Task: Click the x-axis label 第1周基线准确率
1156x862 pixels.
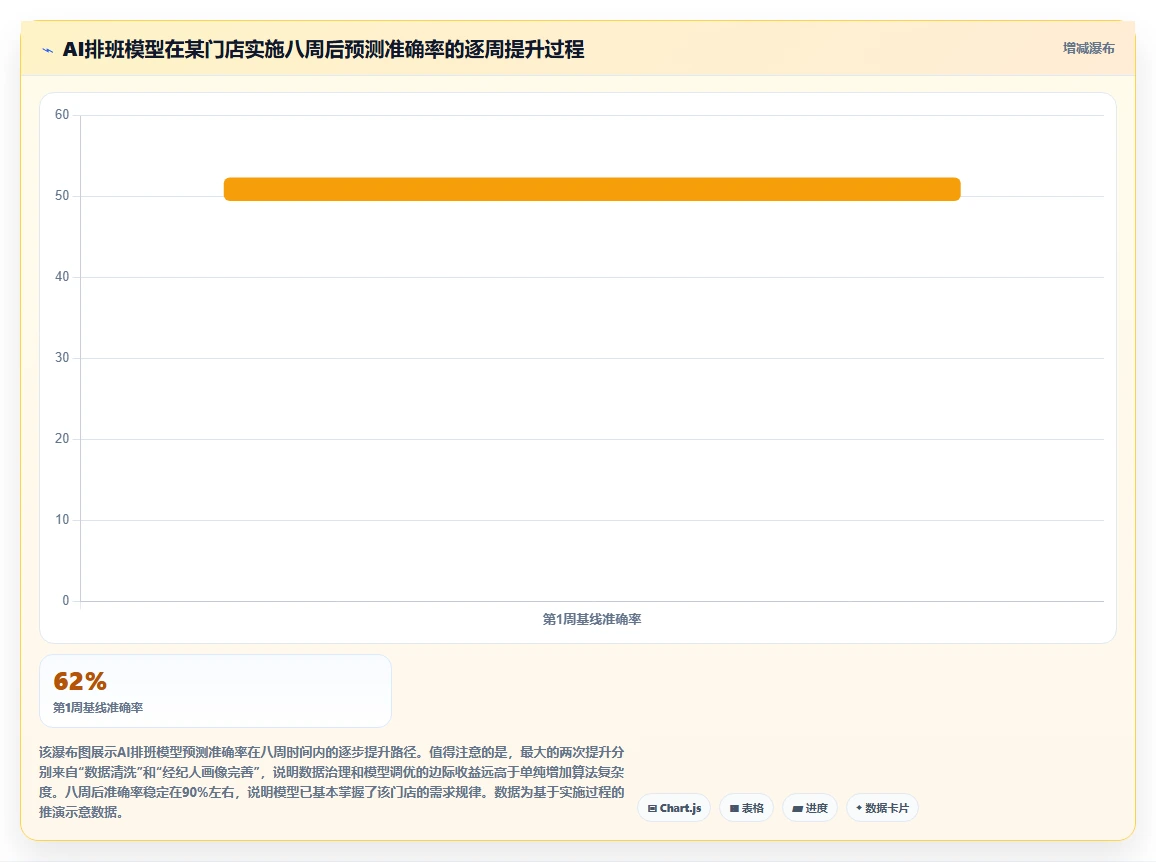Action: click(592, 619)
